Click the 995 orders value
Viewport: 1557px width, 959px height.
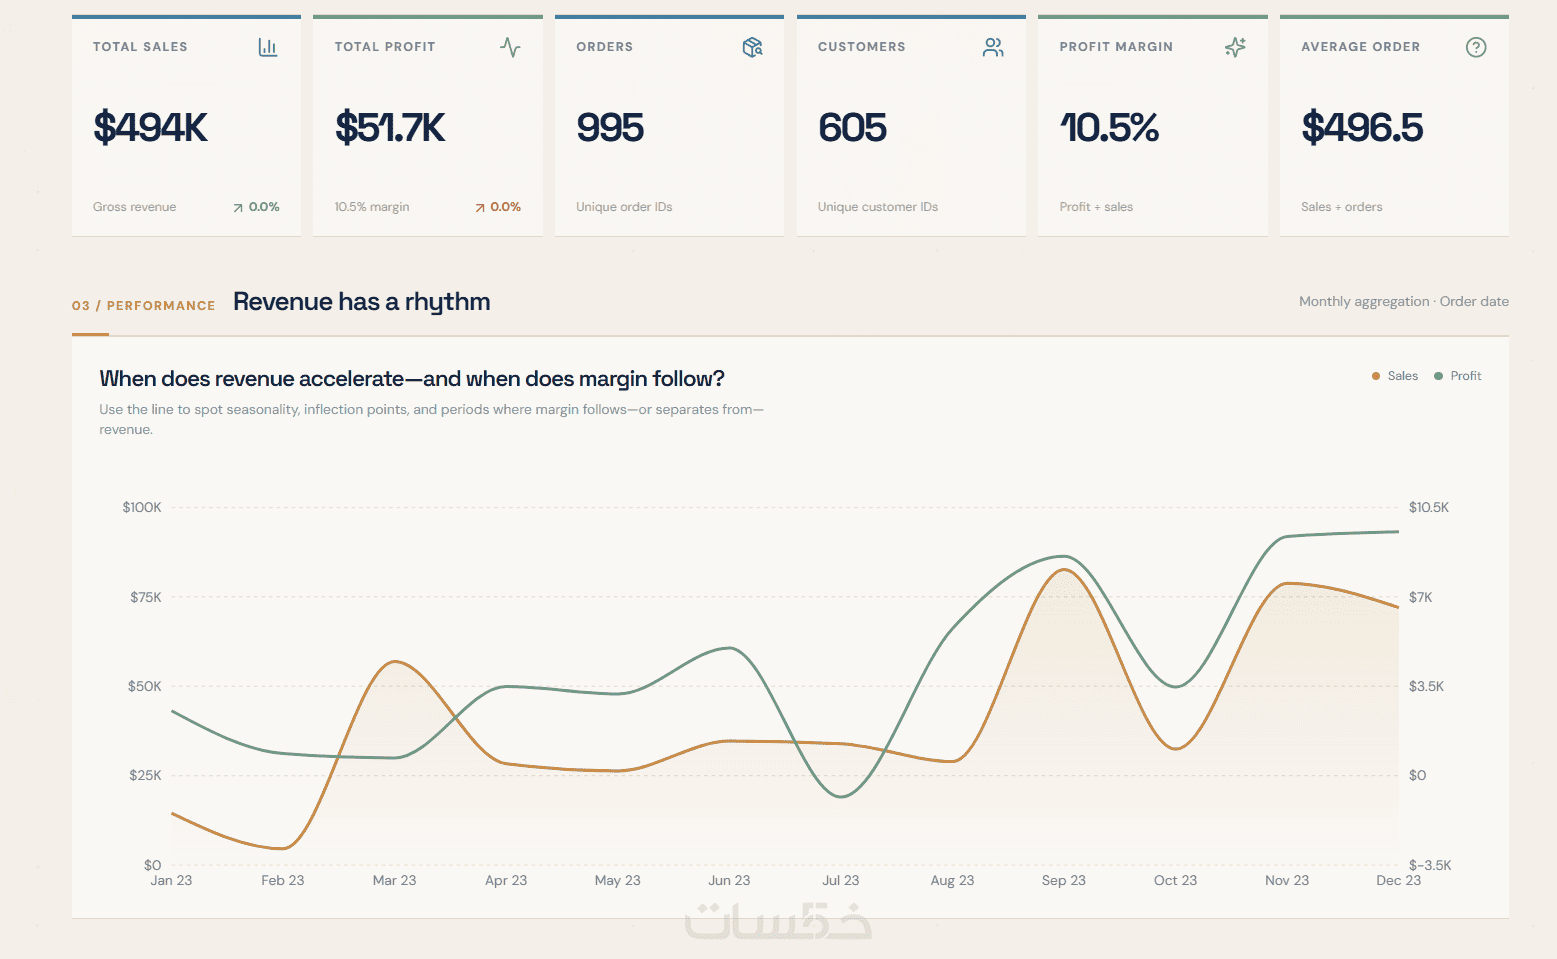pyautogui.click(x=610, y=127)
